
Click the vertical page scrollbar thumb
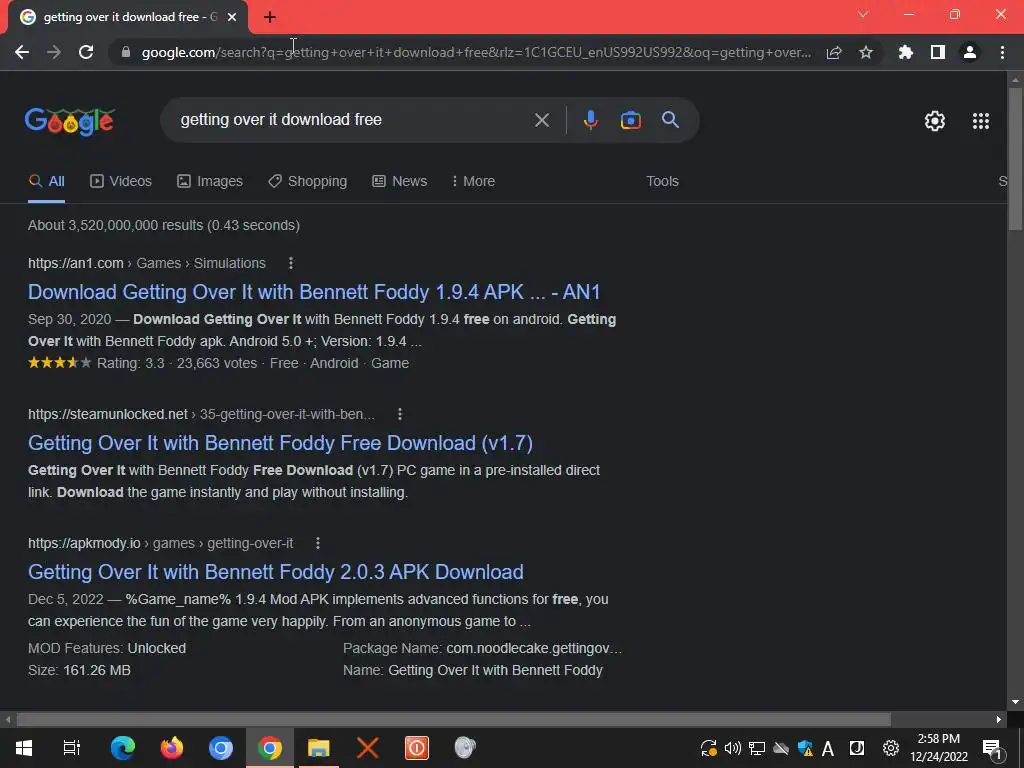point(1015,159)
